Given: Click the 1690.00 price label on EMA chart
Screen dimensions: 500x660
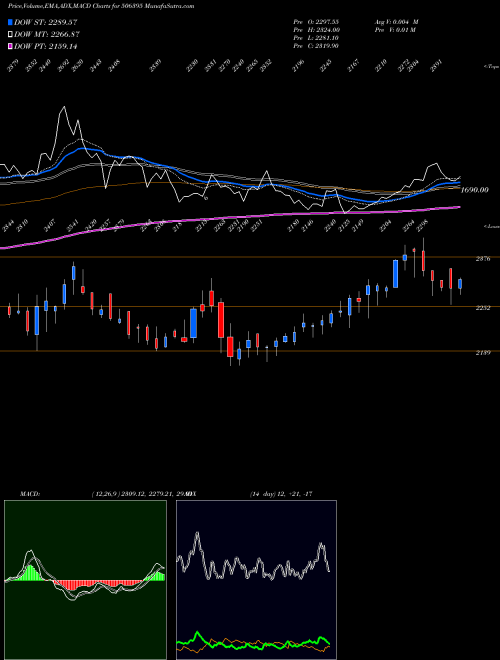Looking at the screenshot, I should (x=475, y=190).
